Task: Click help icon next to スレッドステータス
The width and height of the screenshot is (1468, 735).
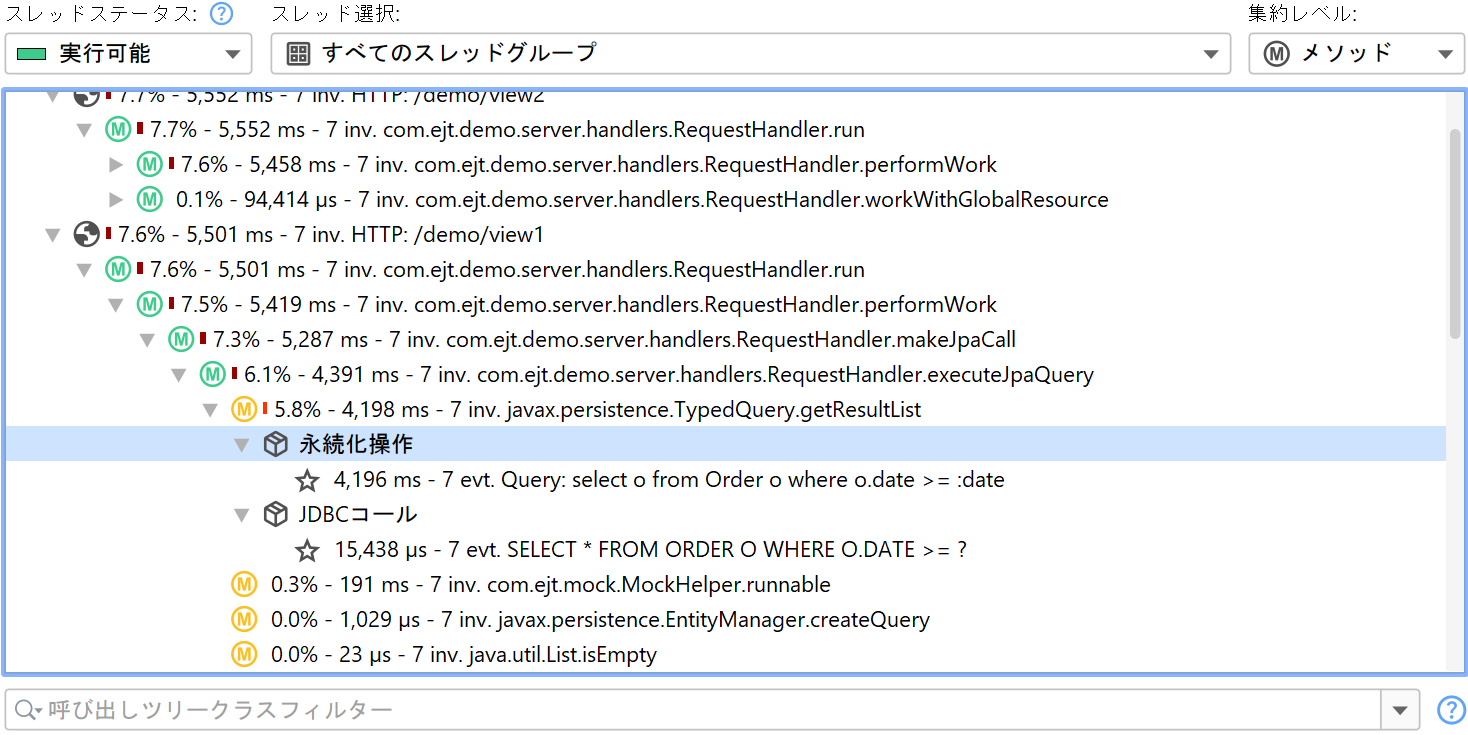Action: pos(221,14)
